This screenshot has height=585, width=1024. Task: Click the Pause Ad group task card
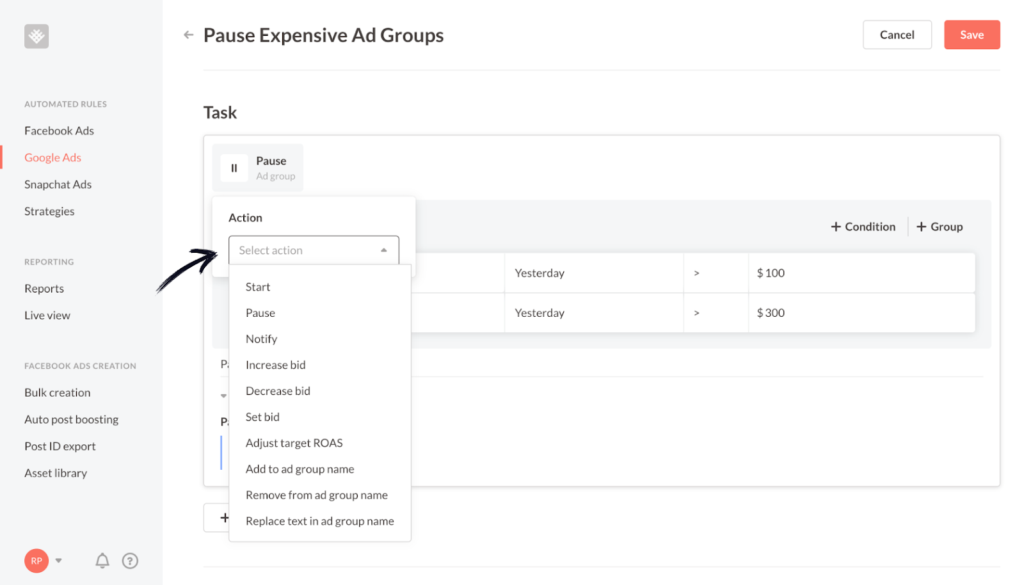(x=258, y=168)
